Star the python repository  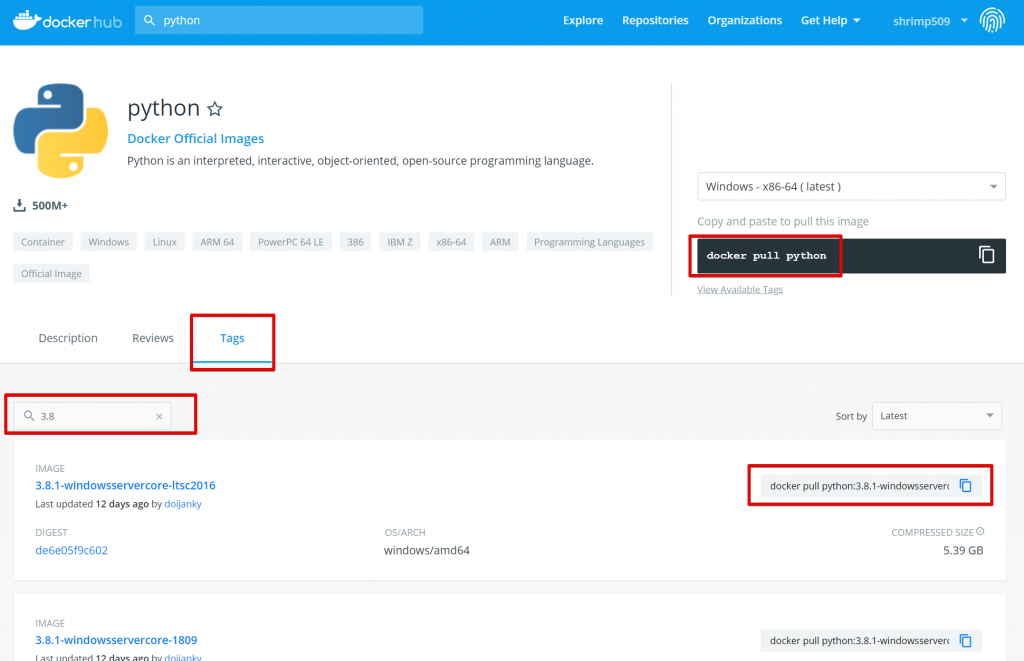(215, 109)
